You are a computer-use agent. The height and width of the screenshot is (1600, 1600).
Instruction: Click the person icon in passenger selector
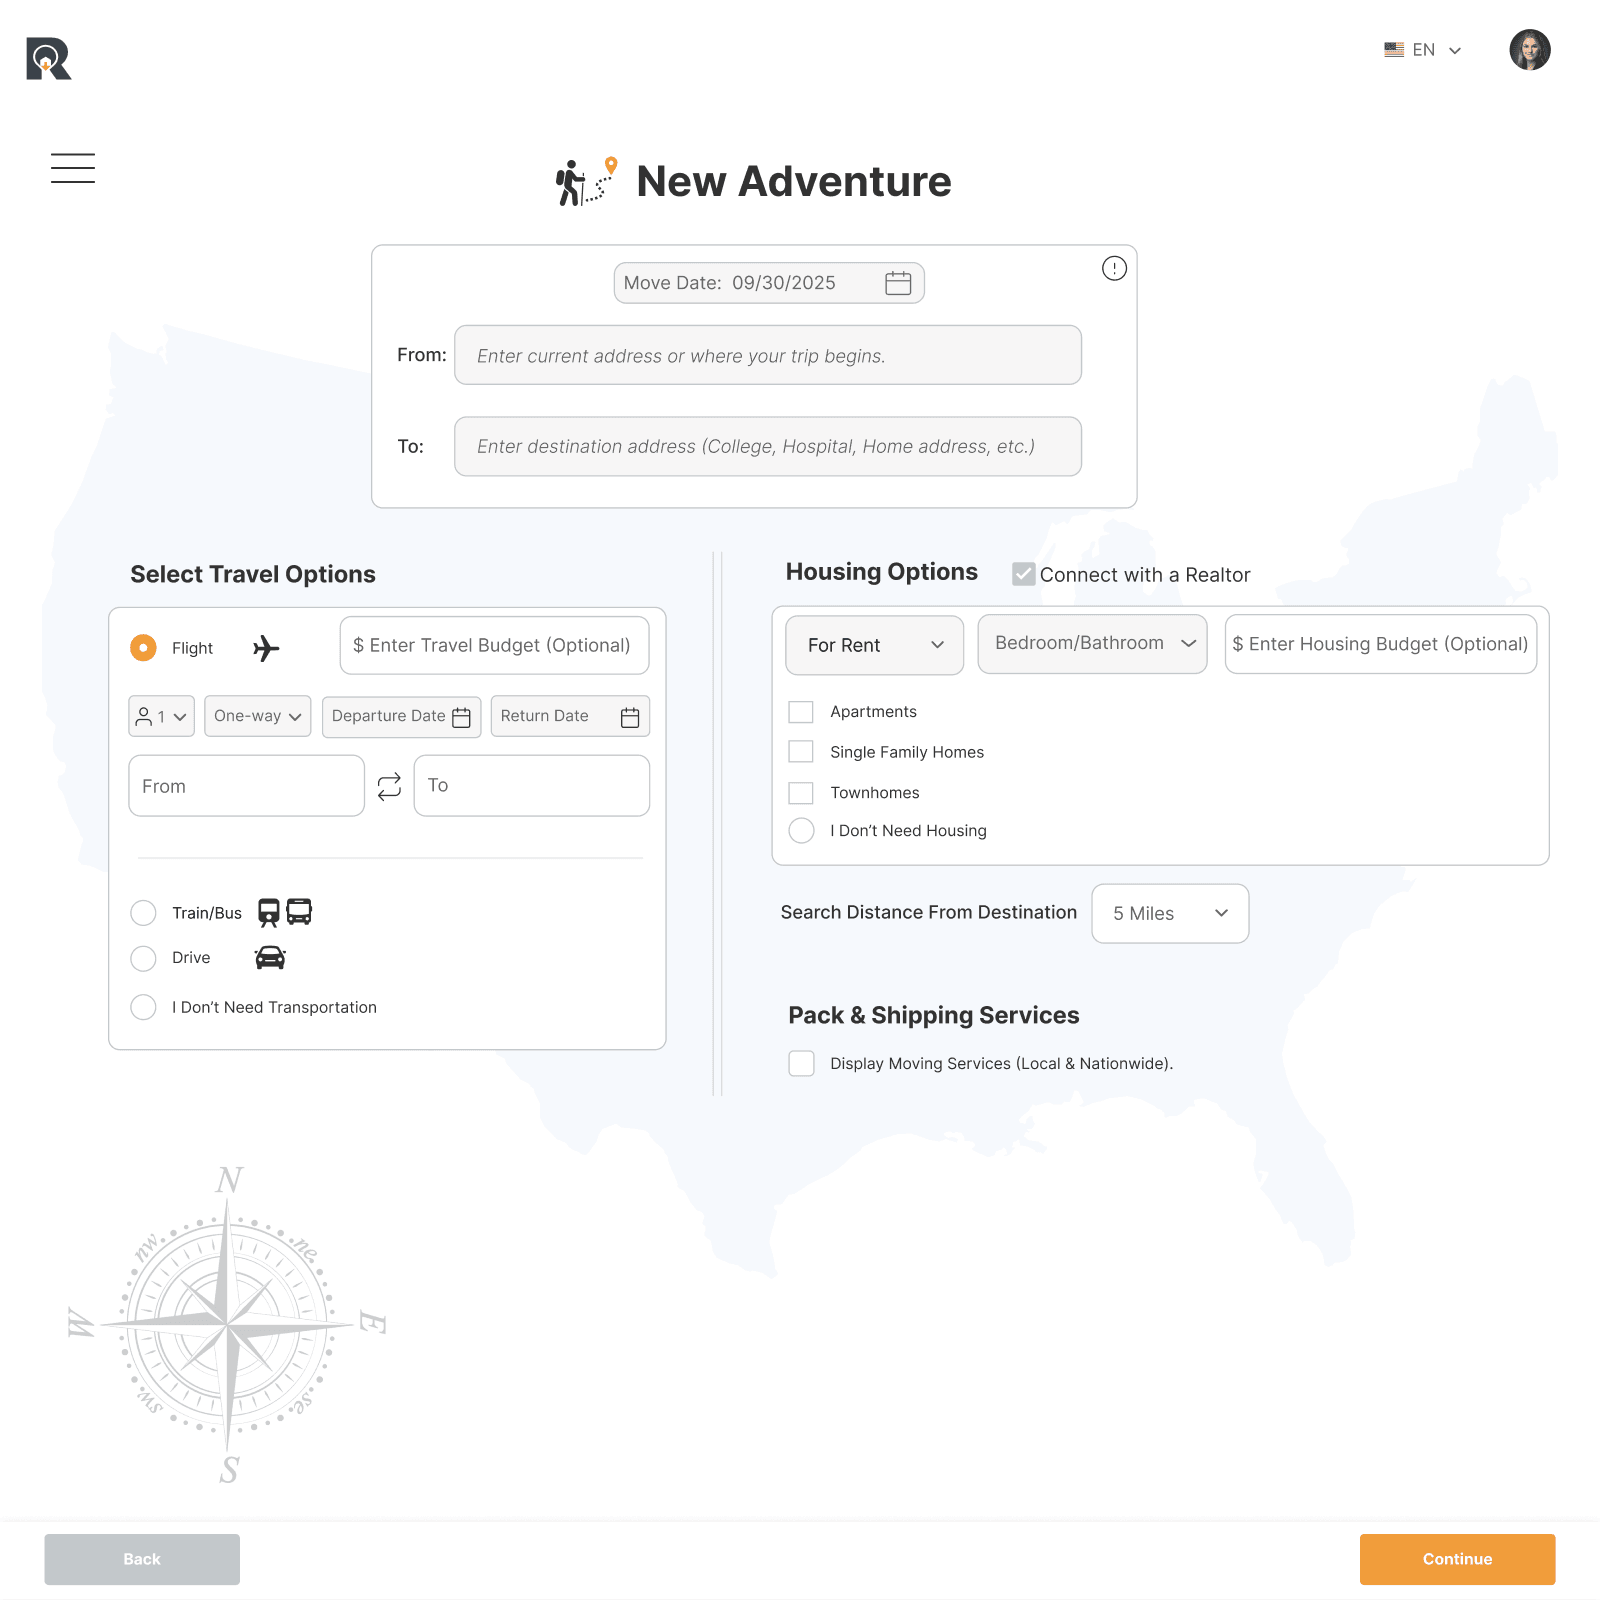pos(144,716)
